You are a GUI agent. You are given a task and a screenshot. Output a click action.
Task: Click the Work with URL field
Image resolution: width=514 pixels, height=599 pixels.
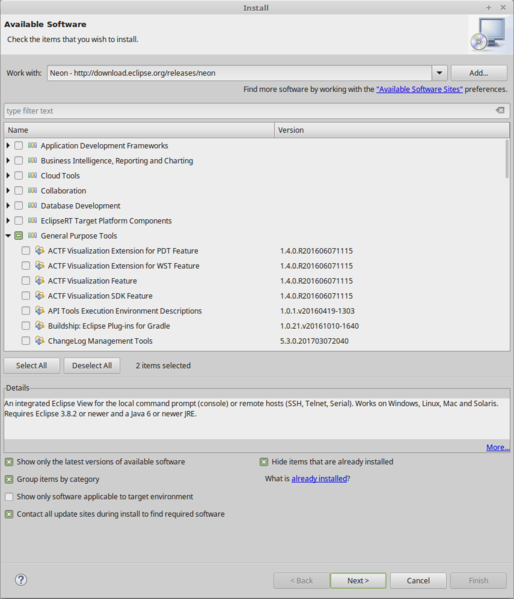click(240, 73)
